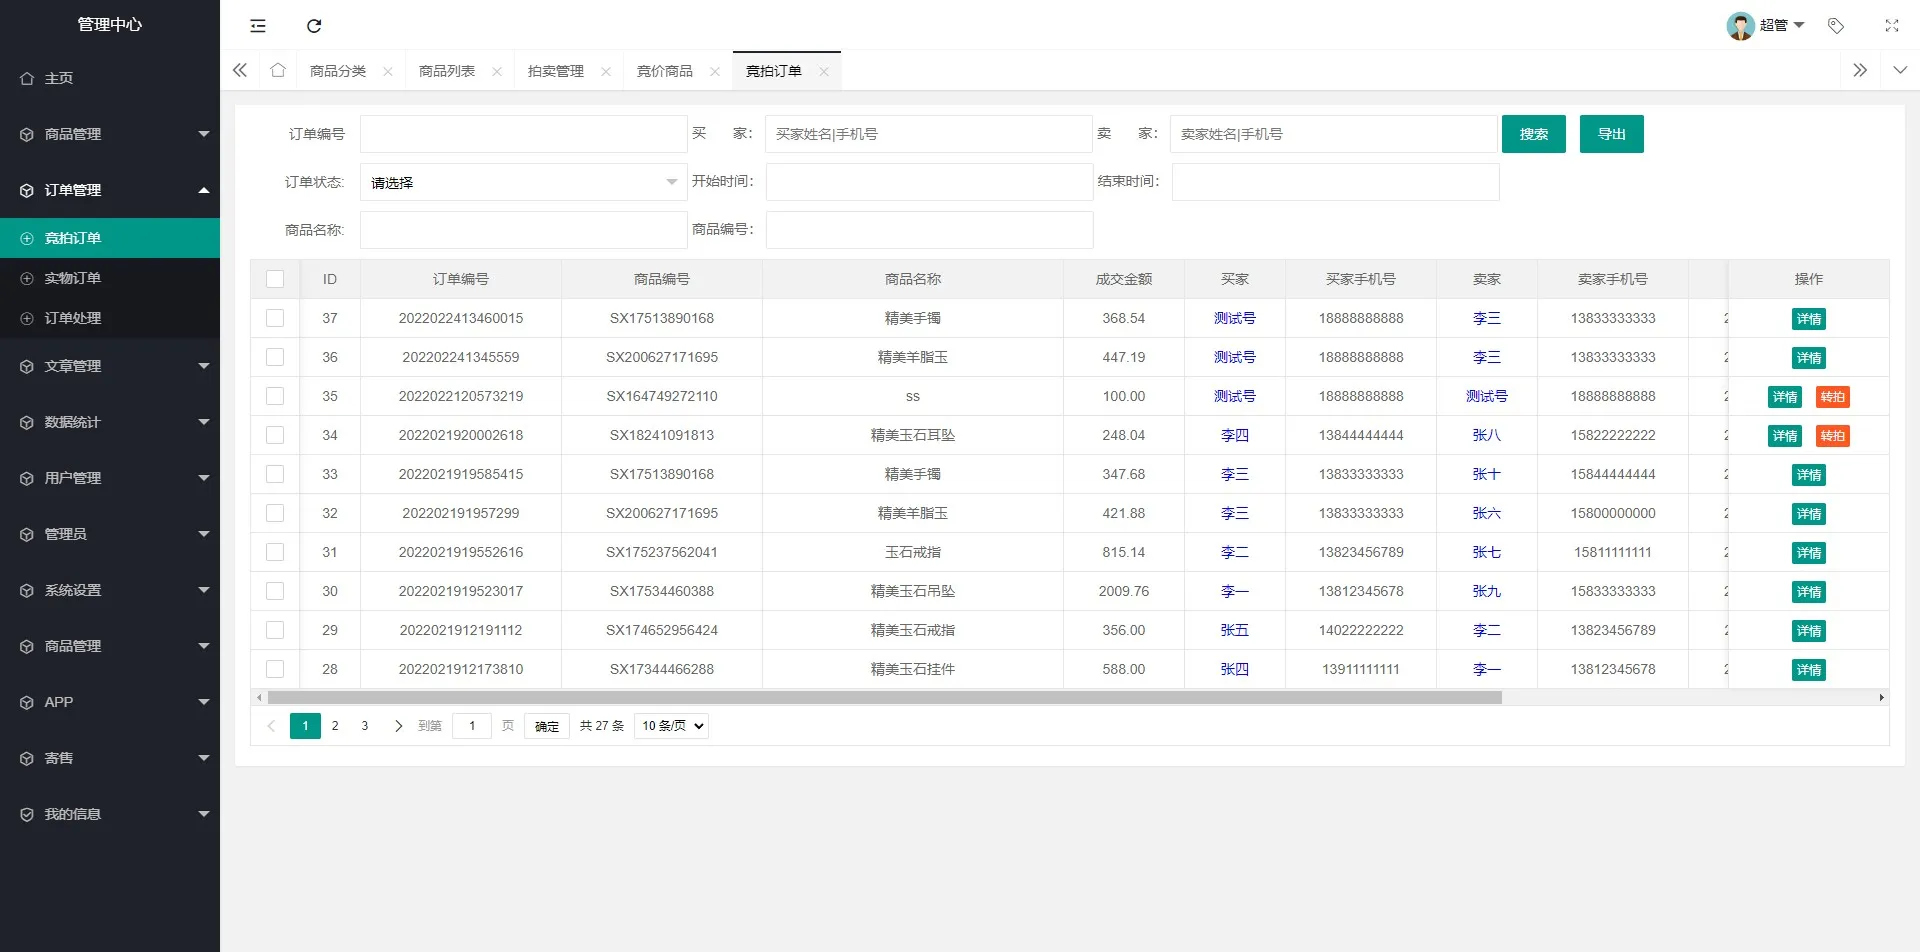1920x952 pixels.
Task: Expand the 用户管理 sidebar menu
Action: [110, 478]
